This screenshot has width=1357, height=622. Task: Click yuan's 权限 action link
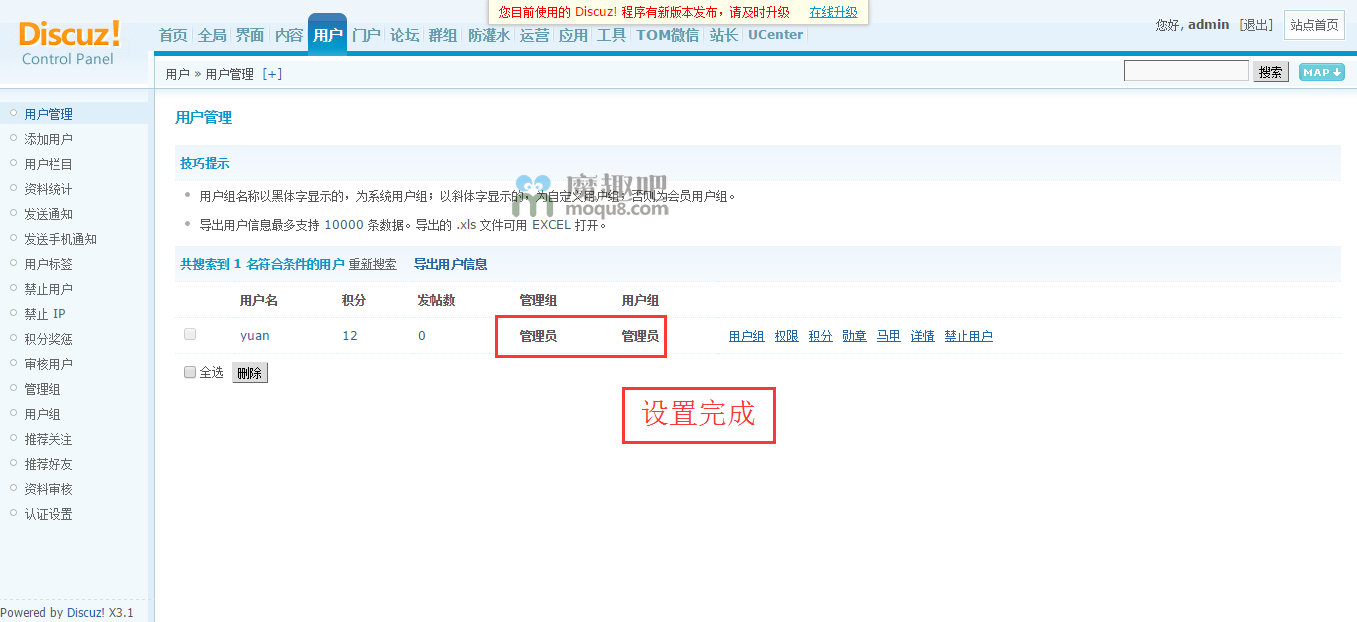click(786, 336)
